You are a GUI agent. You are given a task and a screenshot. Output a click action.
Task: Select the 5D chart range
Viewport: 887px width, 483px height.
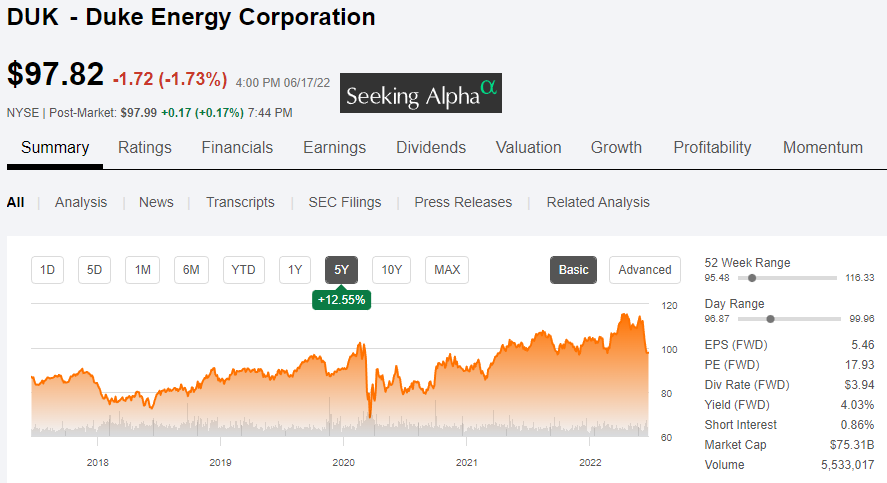click(x=94, y=270)
